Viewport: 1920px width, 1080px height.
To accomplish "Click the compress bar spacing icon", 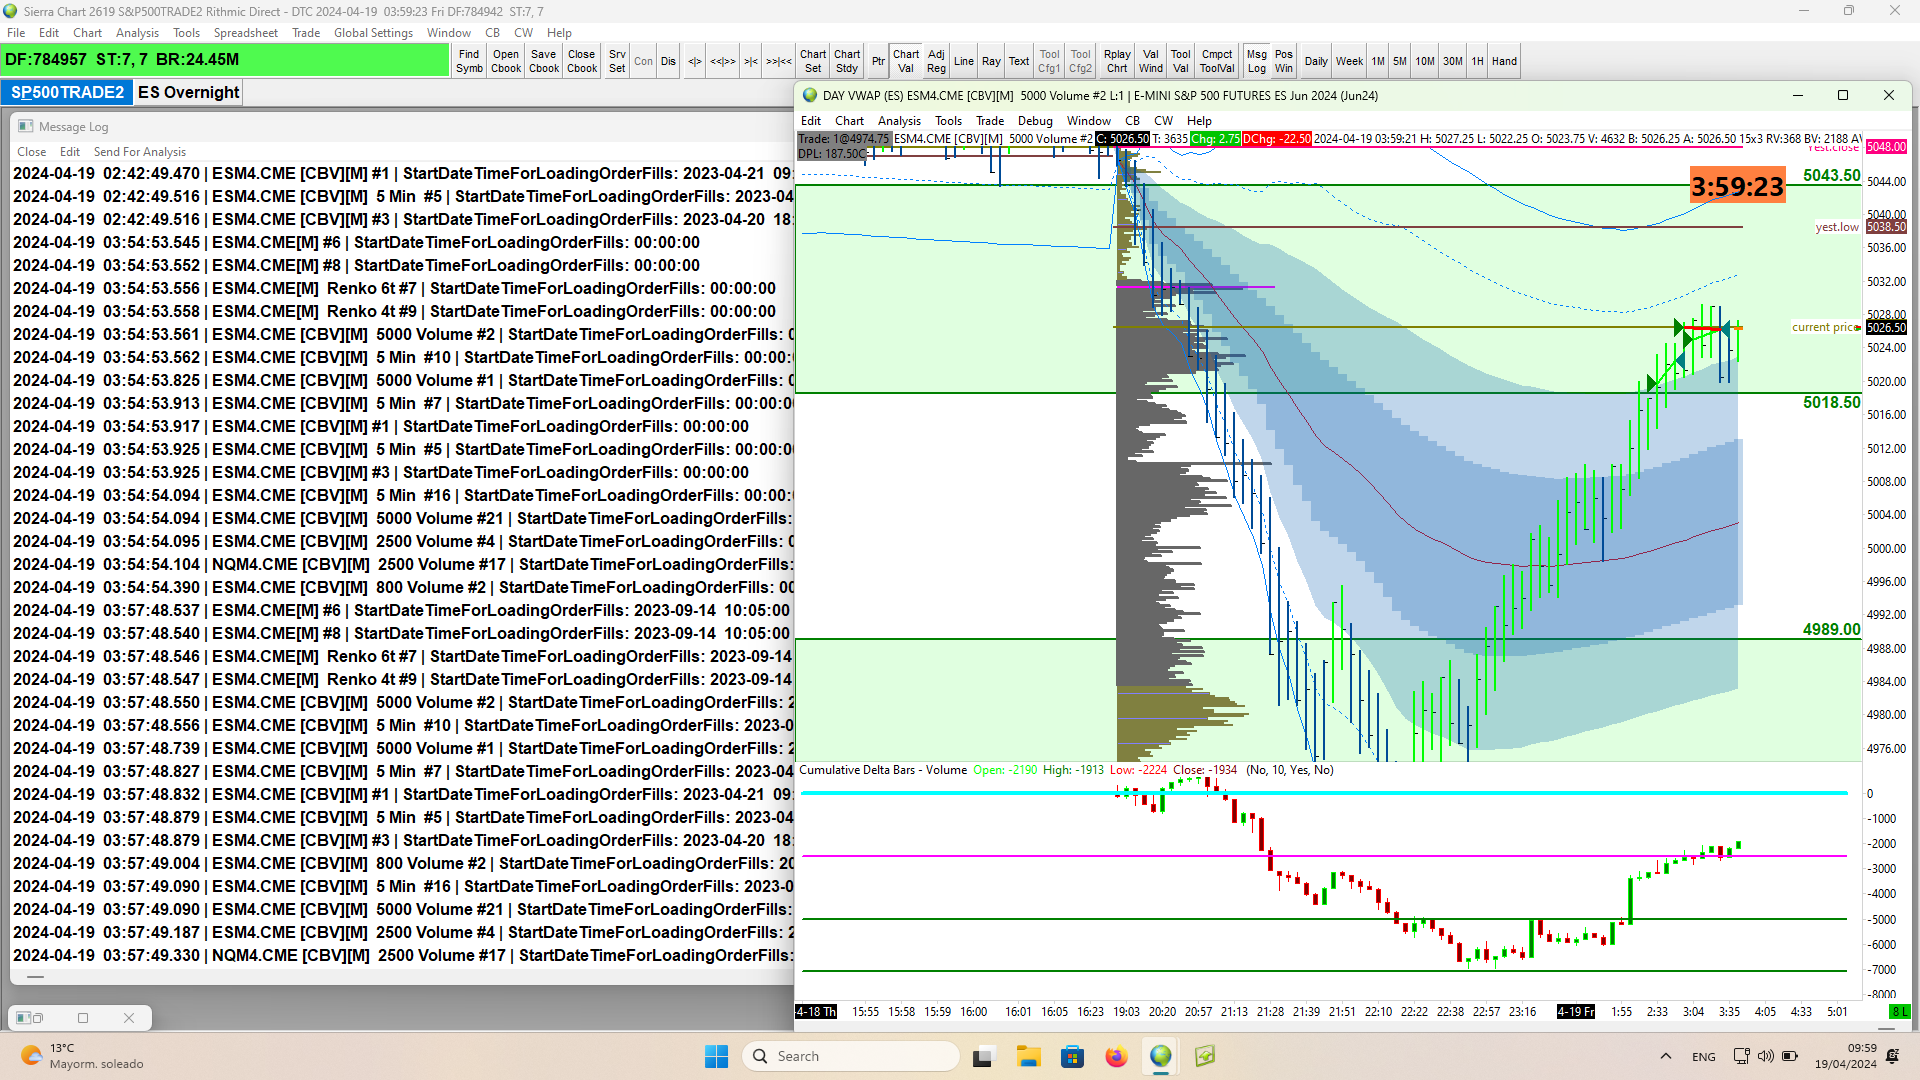I will tap(750, 61).
